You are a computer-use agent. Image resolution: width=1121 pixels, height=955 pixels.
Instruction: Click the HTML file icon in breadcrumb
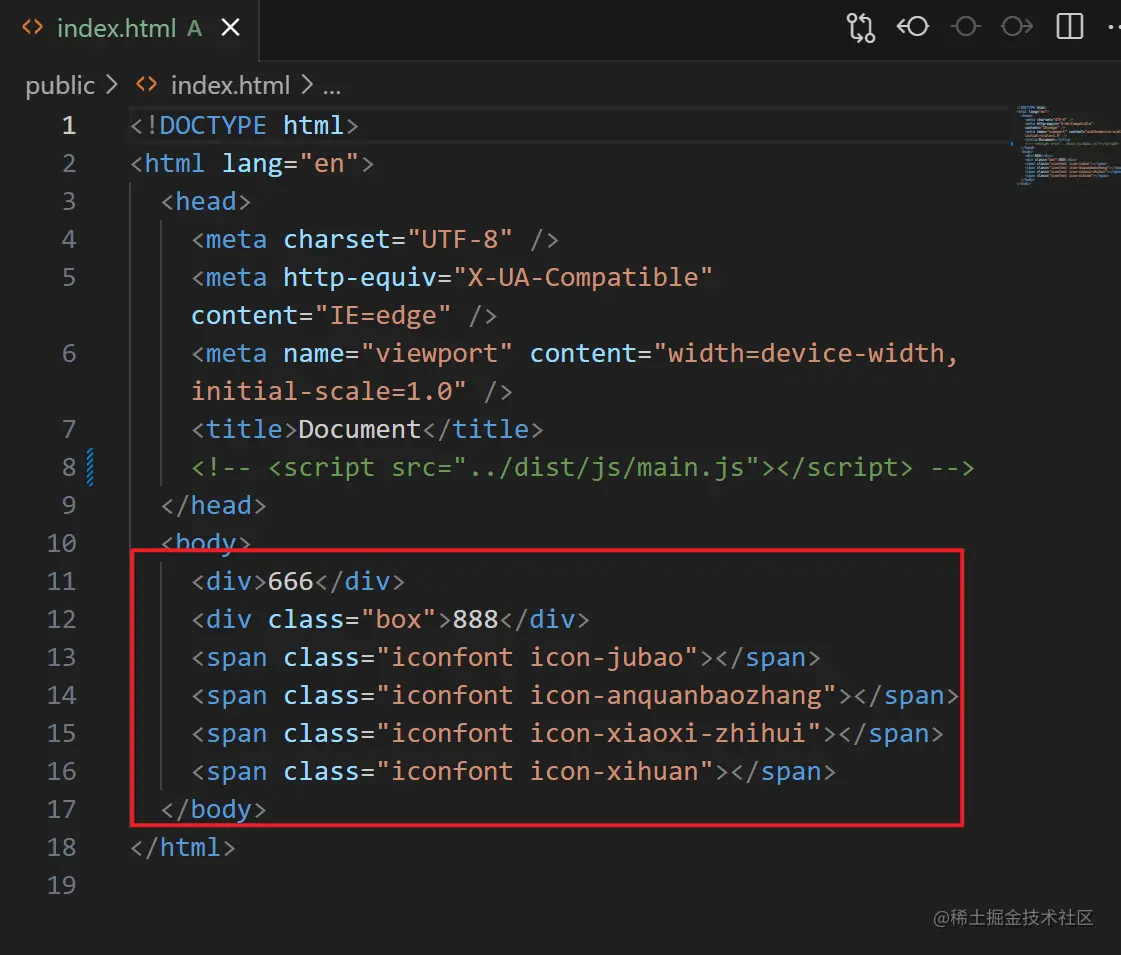[x=147, y=84]
